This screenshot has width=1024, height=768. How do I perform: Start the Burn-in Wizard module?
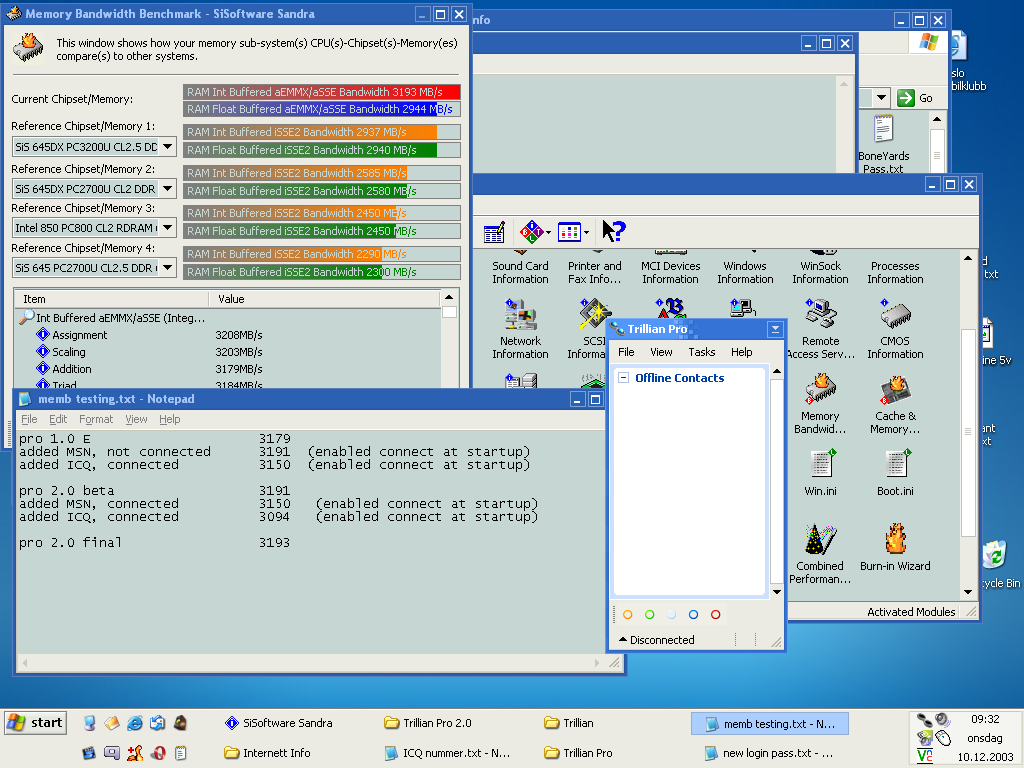(x=895, y=547)
